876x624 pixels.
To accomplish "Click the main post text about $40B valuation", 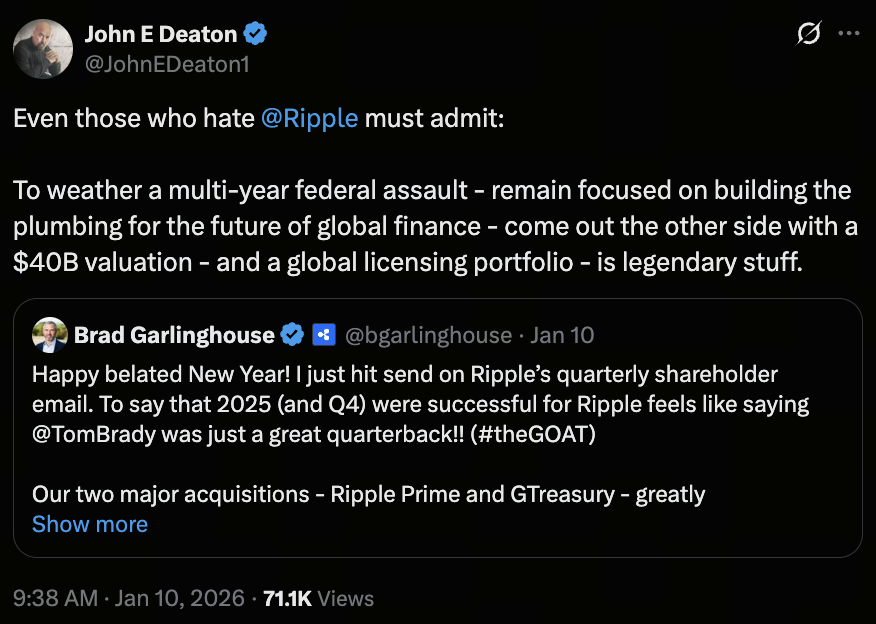I will coord(430,226).
